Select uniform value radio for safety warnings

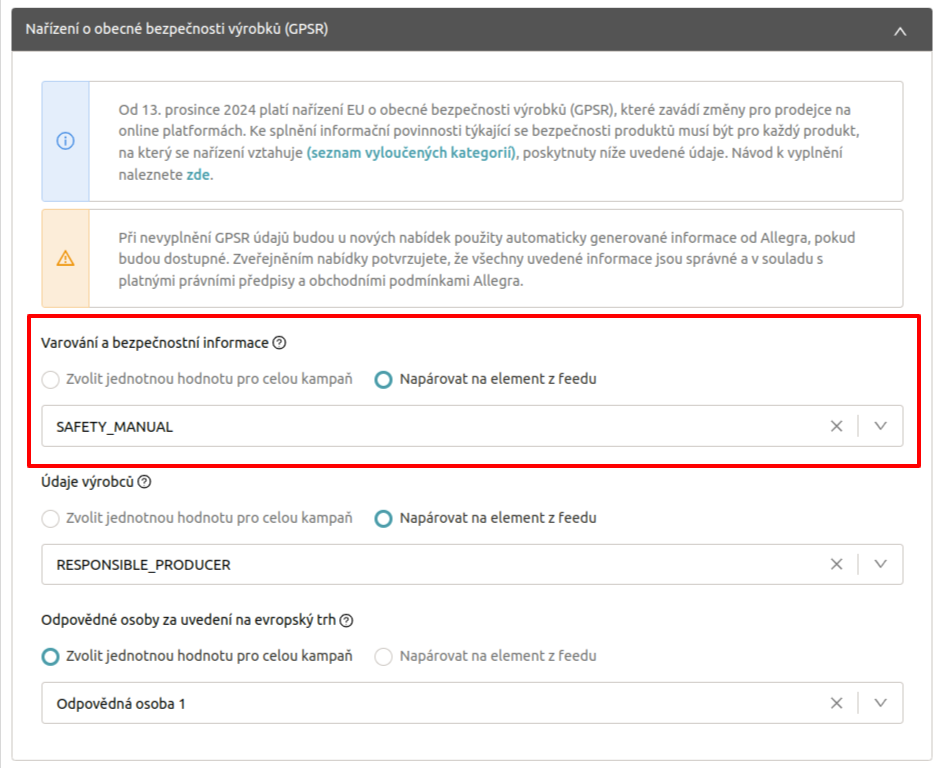(x=50, y=380)
